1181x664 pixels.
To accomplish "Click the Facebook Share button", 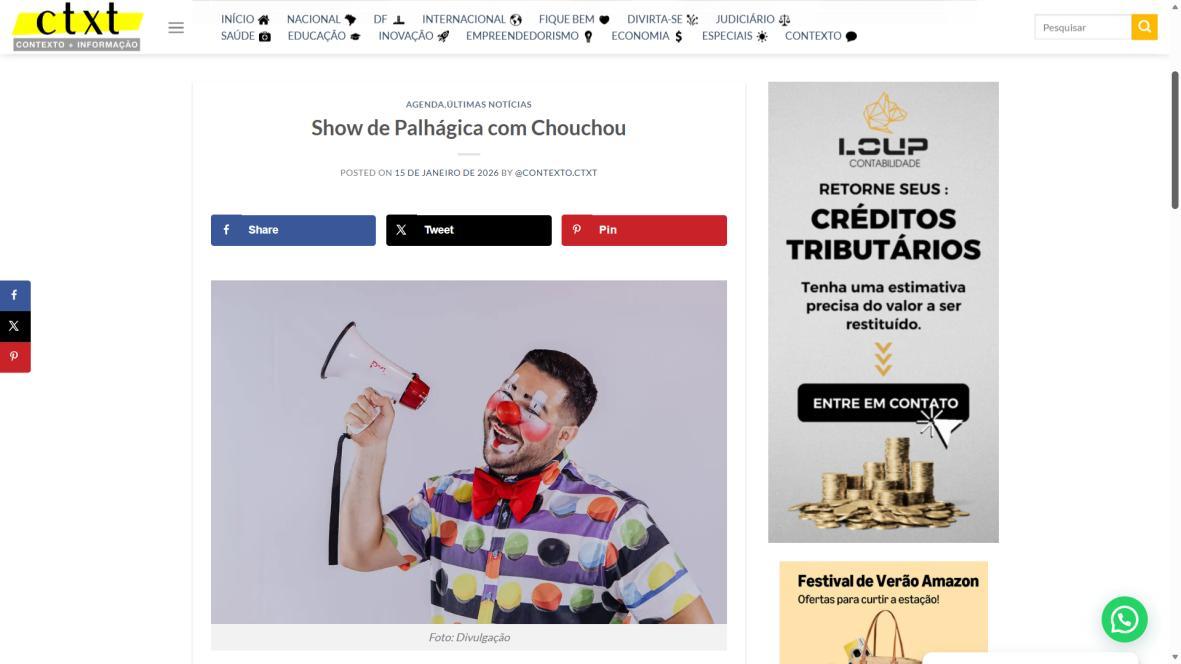I will coord(293,230).
